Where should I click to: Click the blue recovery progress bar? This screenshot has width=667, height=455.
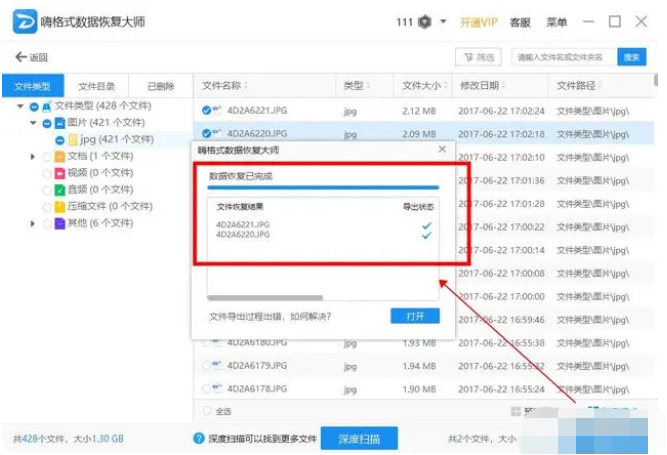coord(323,187)
